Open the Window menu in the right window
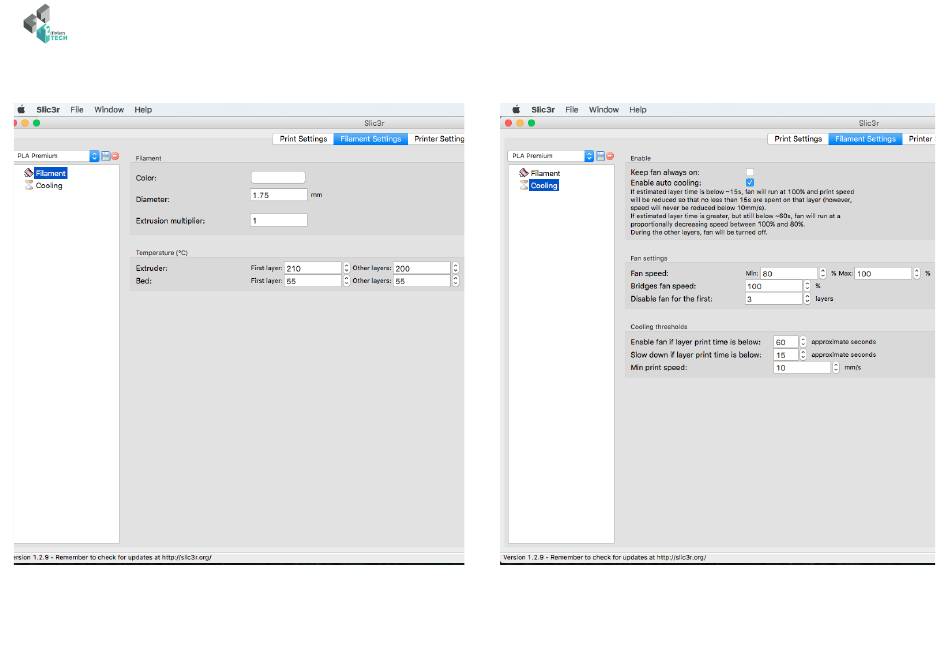This screenshot has height=667, width=950. tap(604, 110)
